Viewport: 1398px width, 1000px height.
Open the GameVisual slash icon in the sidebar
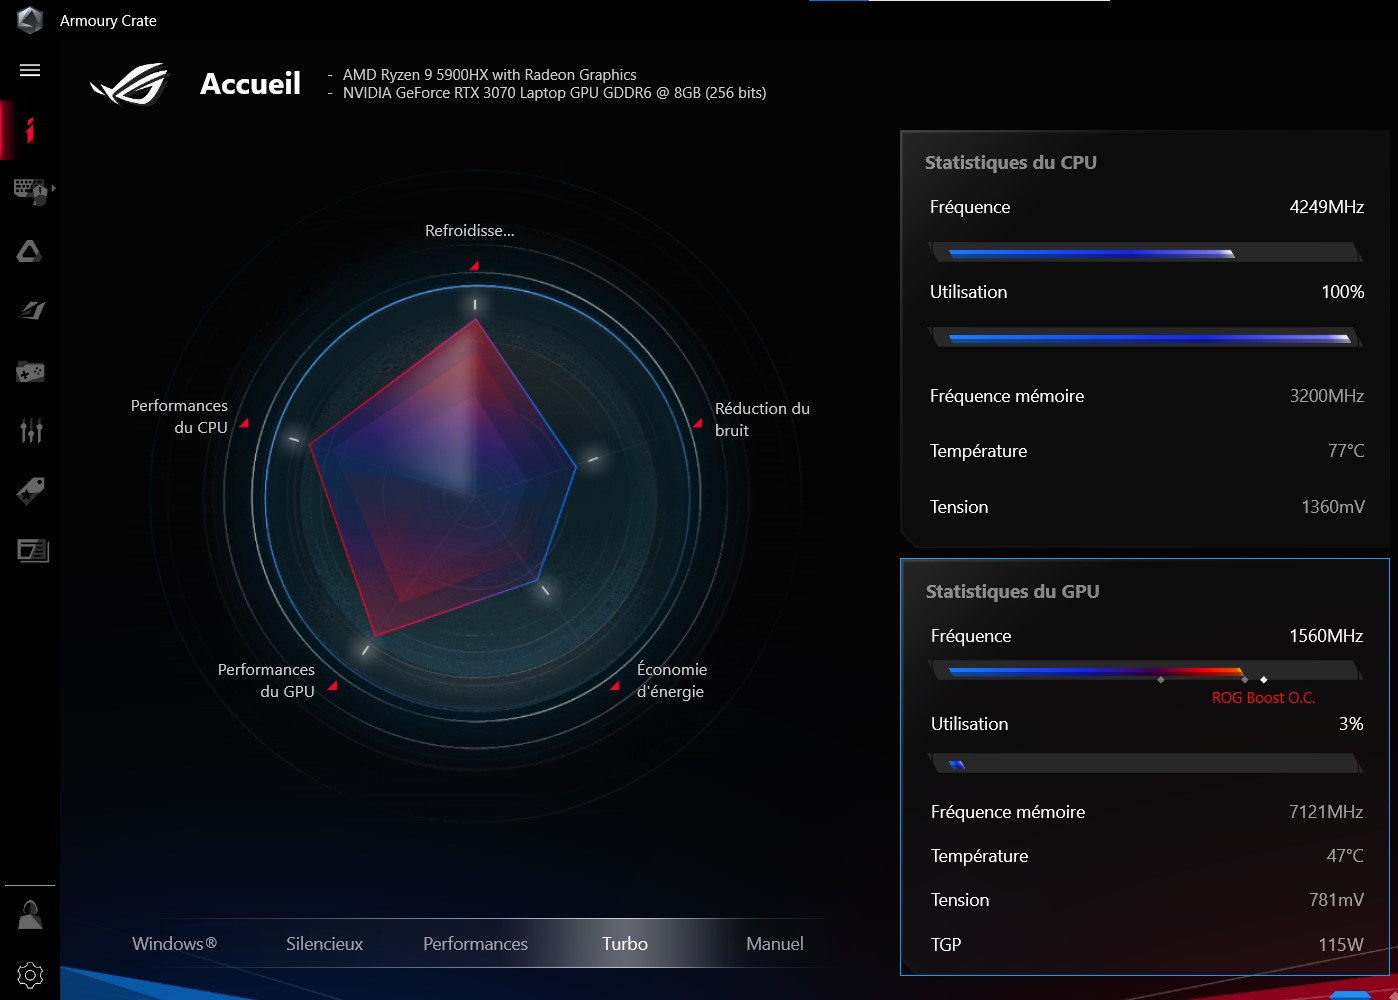[31, 310]
